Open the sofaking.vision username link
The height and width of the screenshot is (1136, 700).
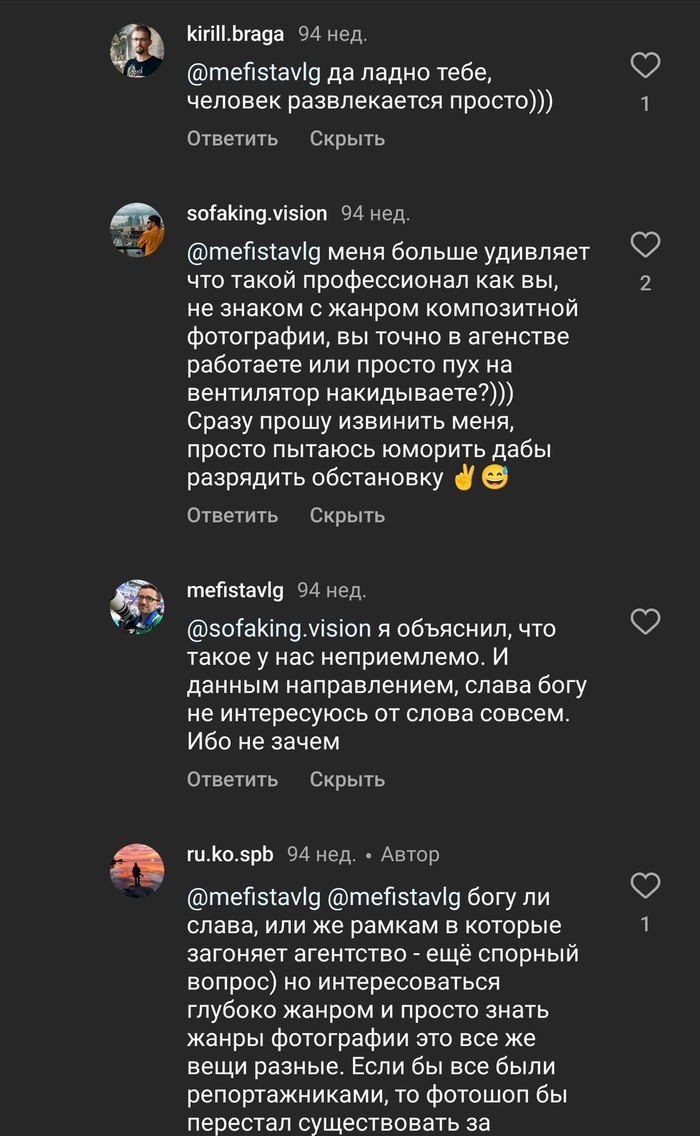point(257,213)
